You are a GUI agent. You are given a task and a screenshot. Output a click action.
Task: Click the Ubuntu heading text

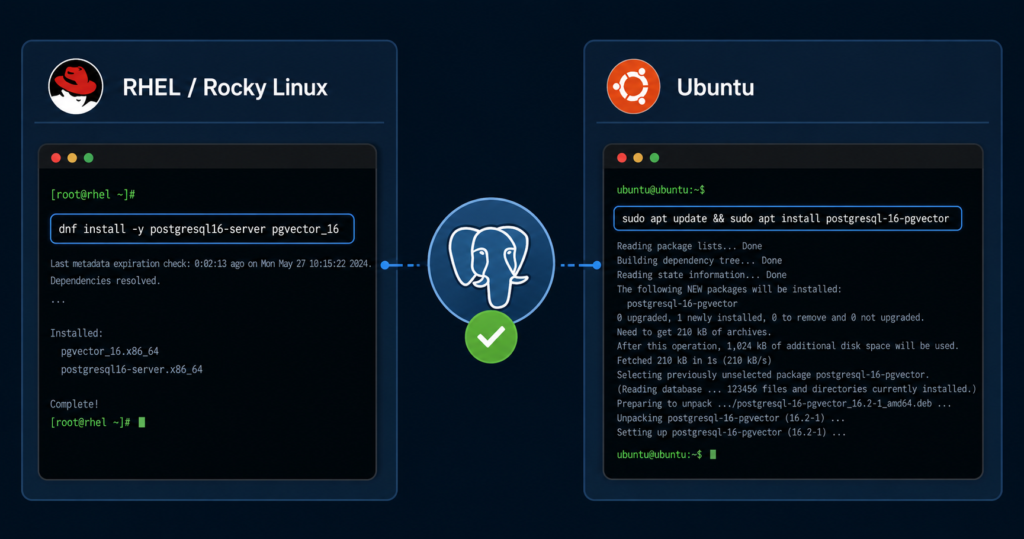click(715, 88)
